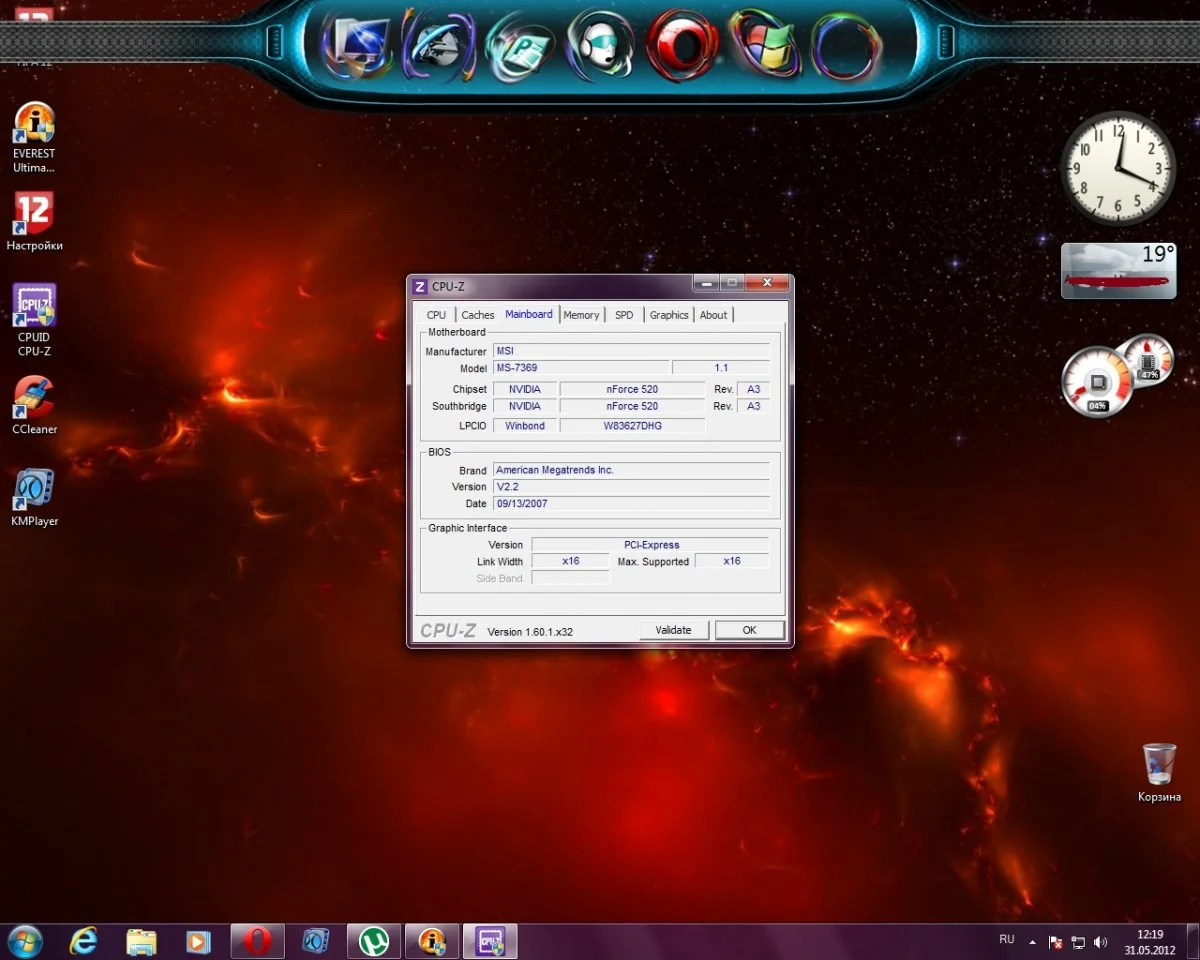Click the RU language indicator

[1007, 940]
